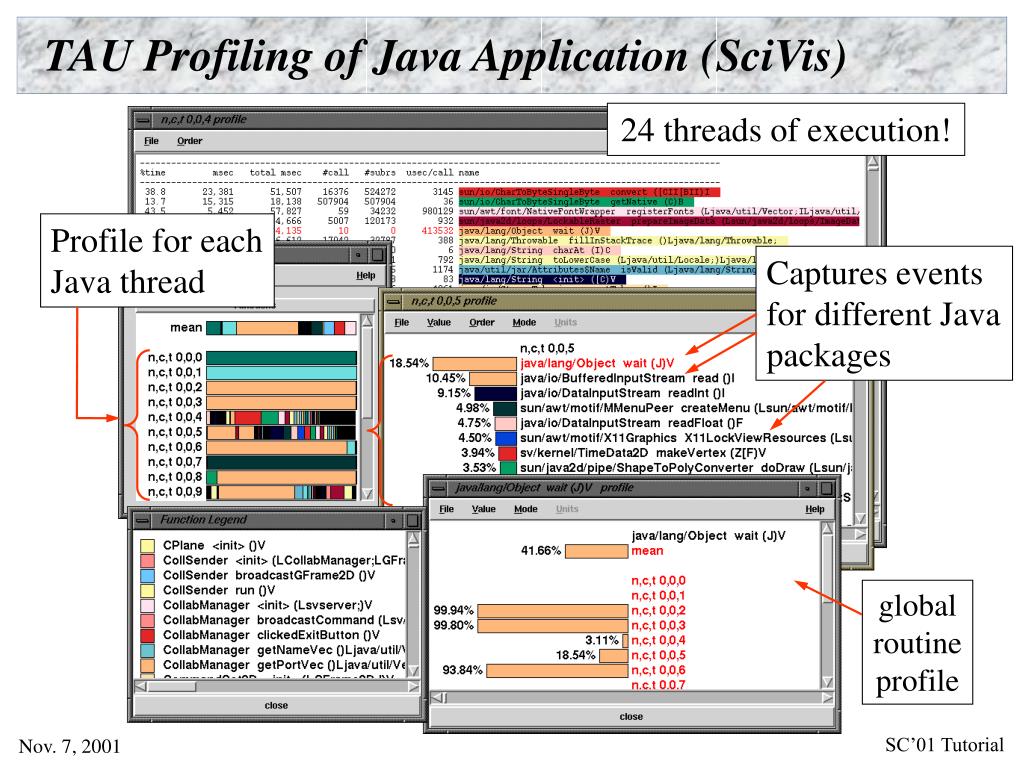Open Value menu in n,c,t 0,0,5 profile
This screenshot has width=1024, height=768.
coord(439,323)
